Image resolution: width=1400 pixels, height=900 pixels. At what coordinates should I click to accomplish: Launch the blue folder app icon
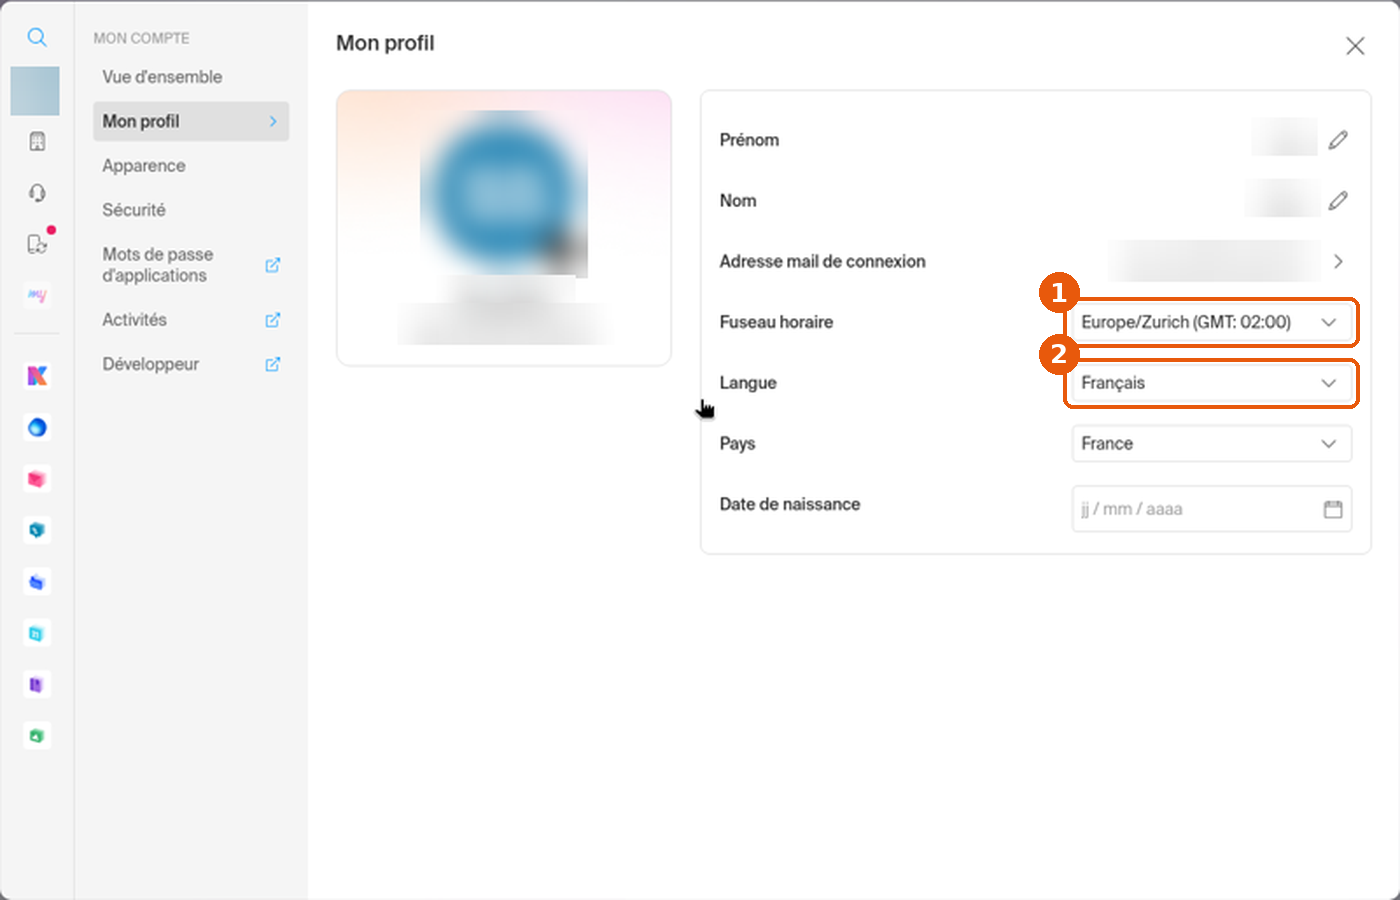(x=37, y=582)
